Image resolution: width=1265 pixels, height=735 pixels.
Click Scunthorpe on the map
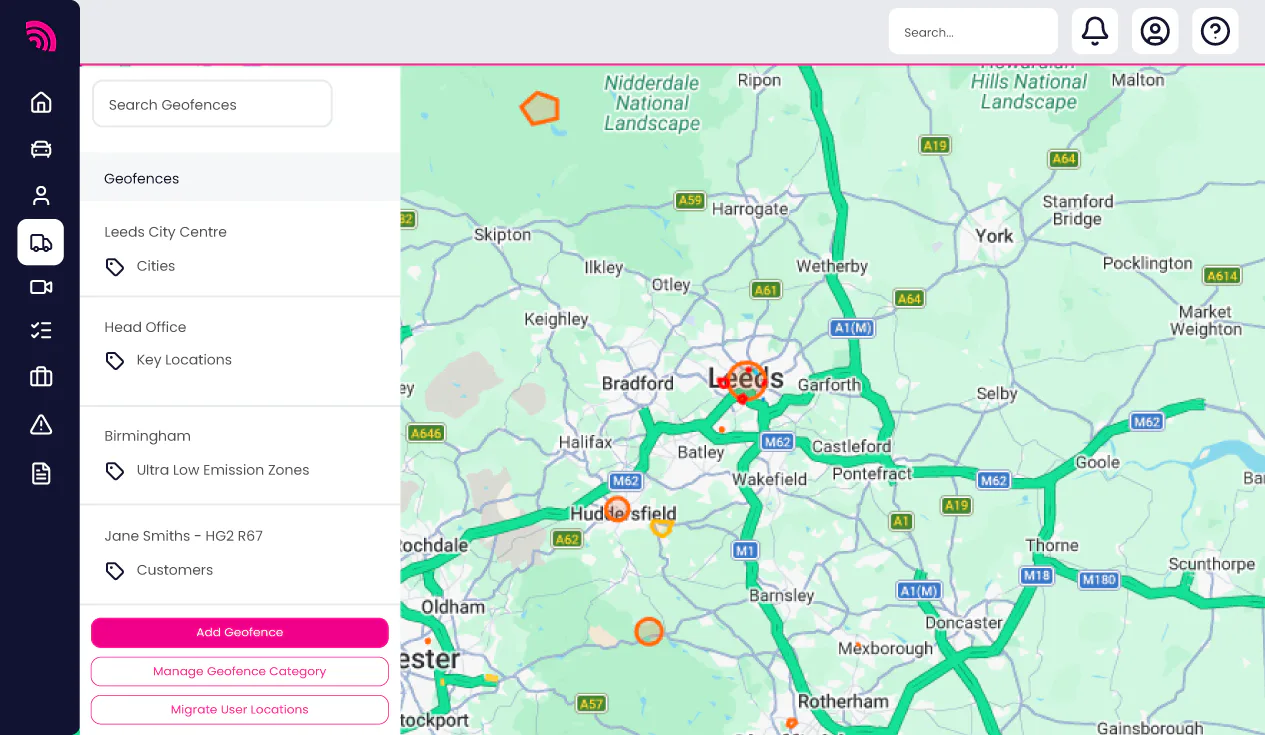pos(1212,564)
